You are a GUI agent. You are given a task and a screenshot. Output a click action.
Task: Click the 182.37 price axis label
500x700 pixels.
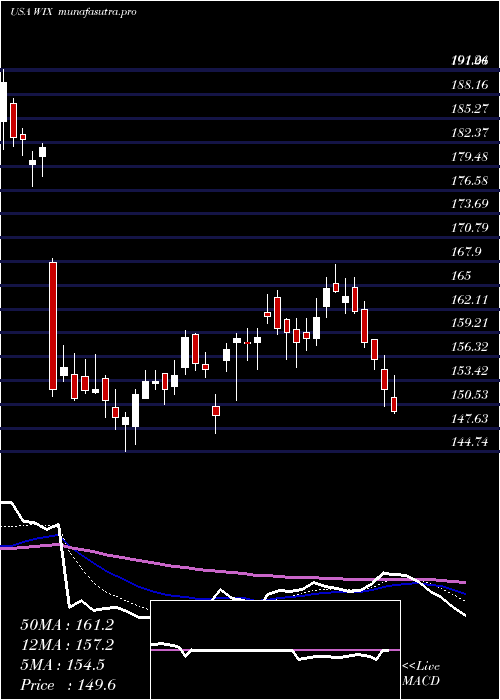coord(470,133)
